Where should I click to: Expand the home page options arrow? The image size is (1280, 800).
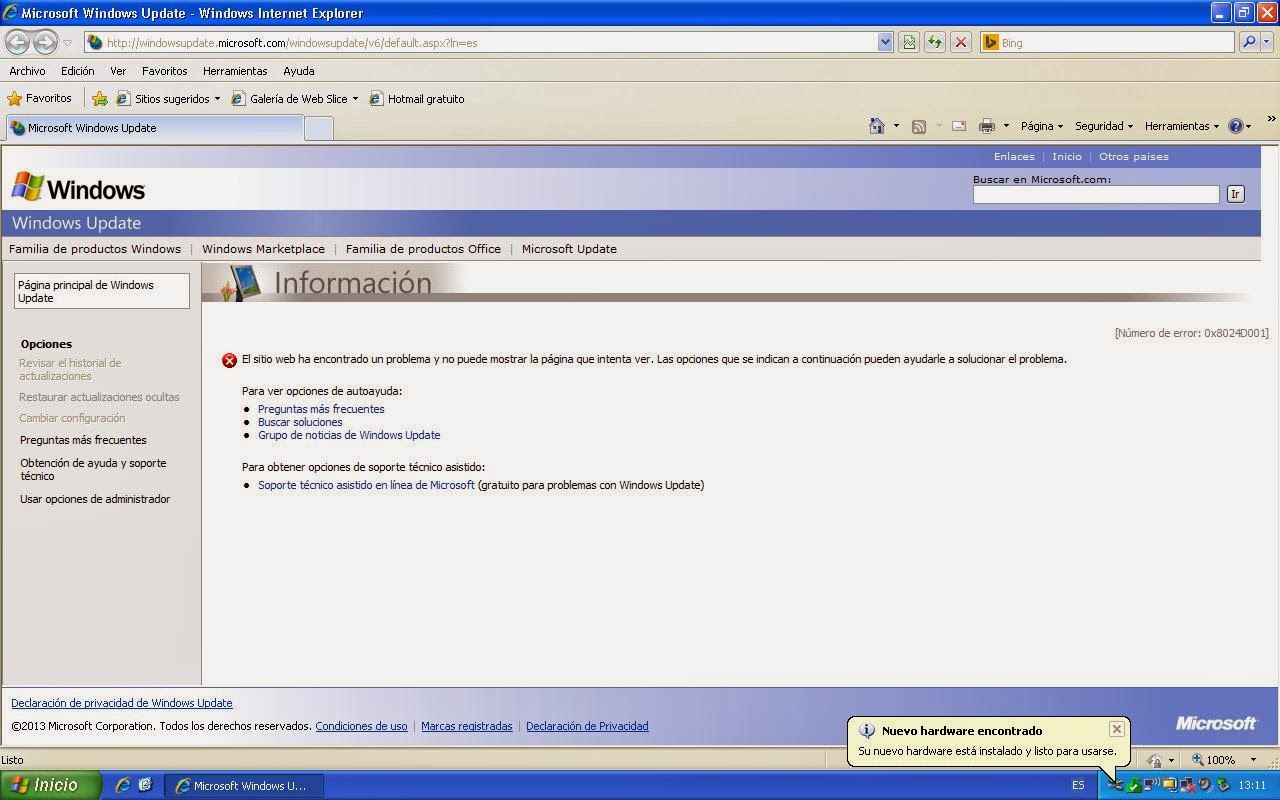pos(896,126)
